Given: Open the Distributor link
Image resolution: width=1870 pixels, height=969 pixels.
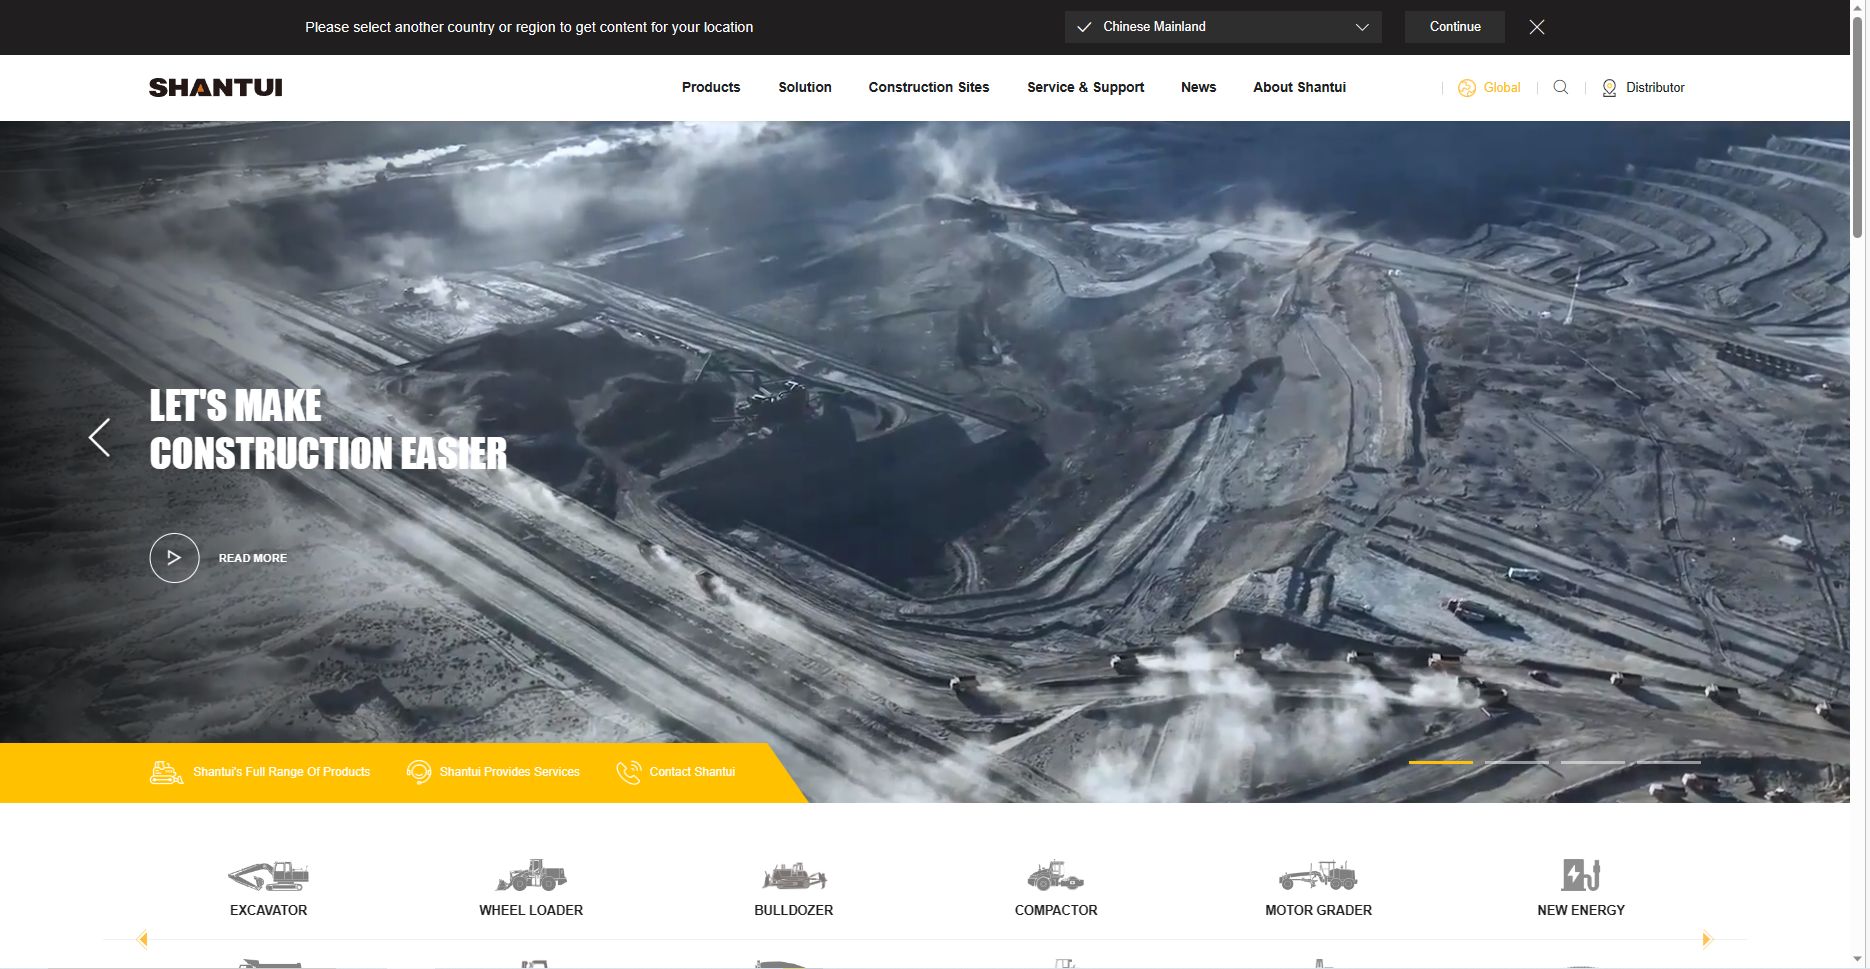Looking at the screenshot, I should tap(1655, 88).
